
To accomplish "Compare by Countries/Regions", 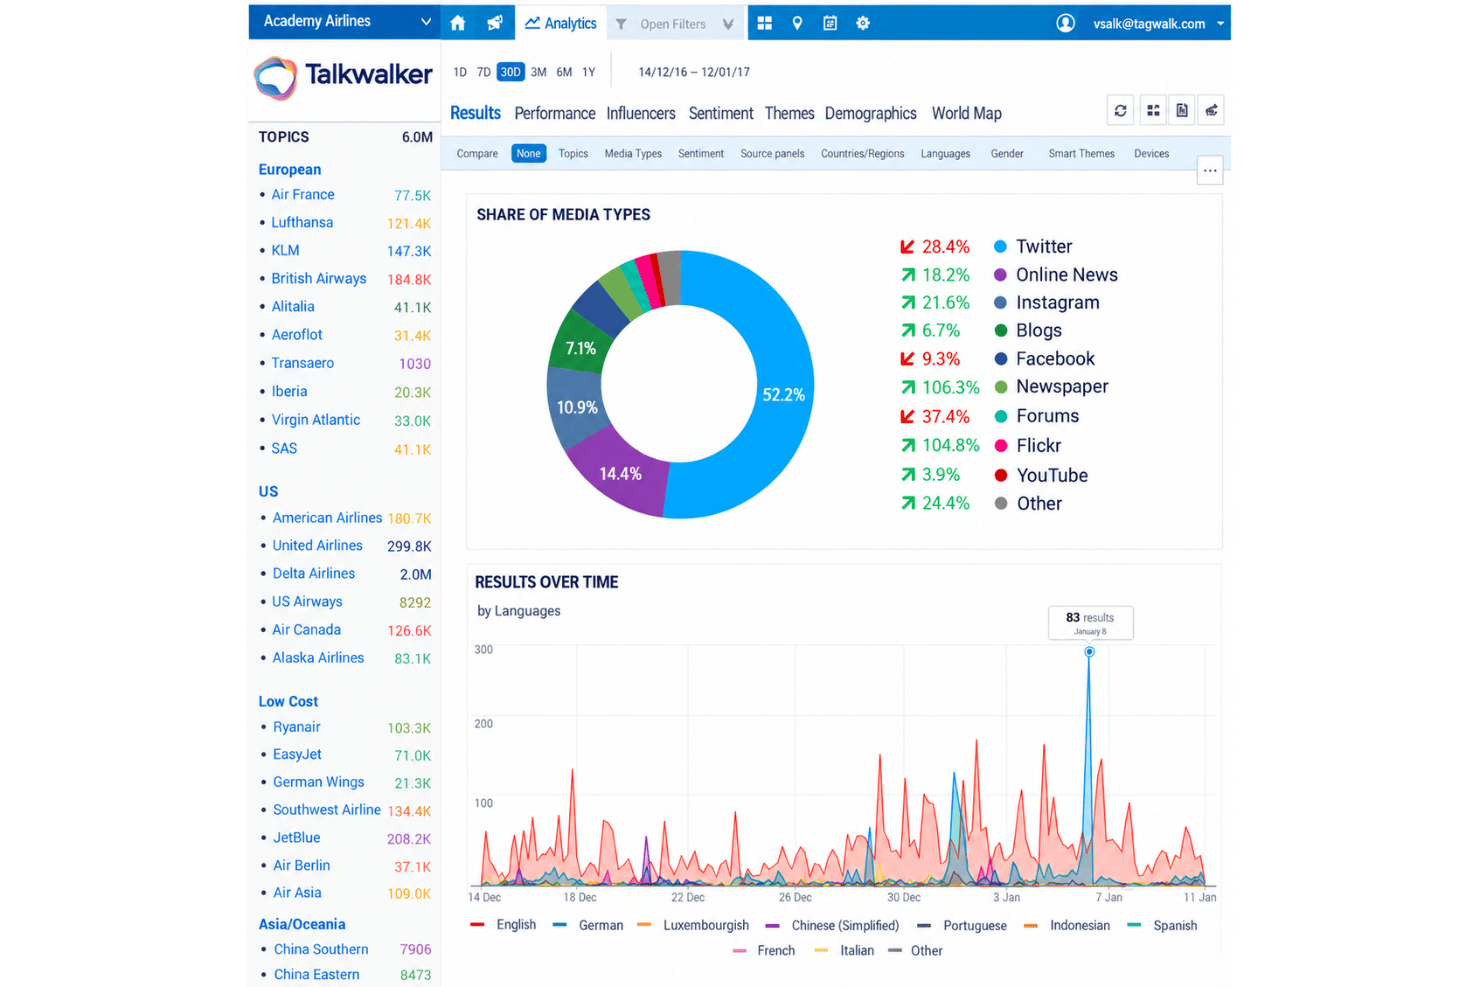I will [x=863, y=153].
